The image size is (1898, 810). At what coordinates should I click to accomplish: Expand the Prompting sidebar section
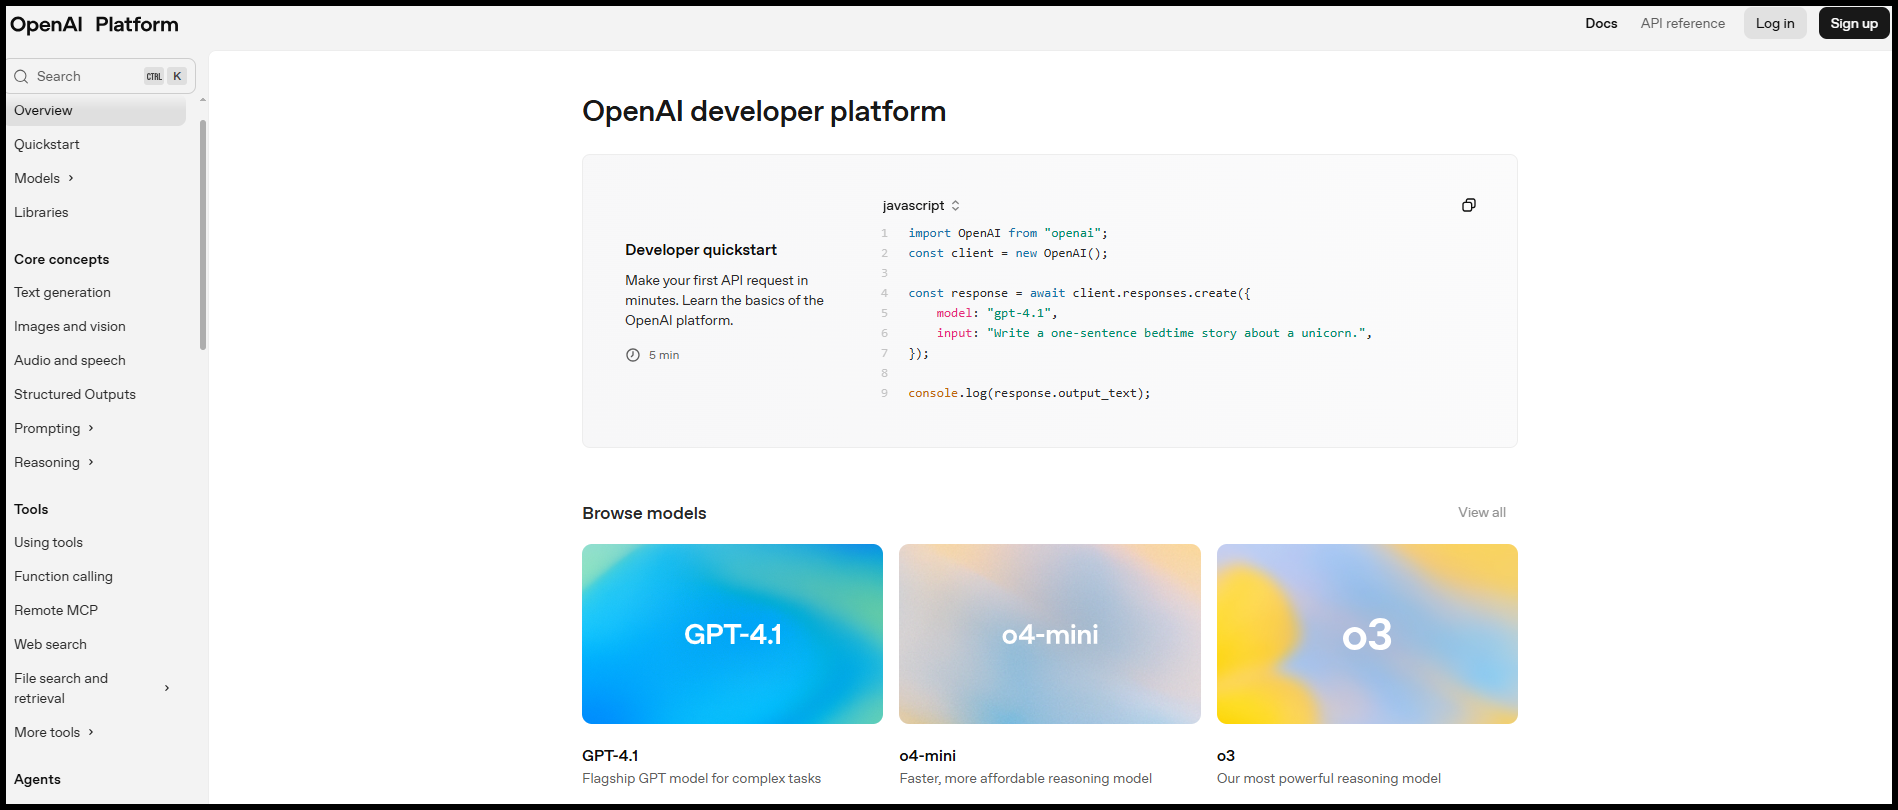[91, 428]
